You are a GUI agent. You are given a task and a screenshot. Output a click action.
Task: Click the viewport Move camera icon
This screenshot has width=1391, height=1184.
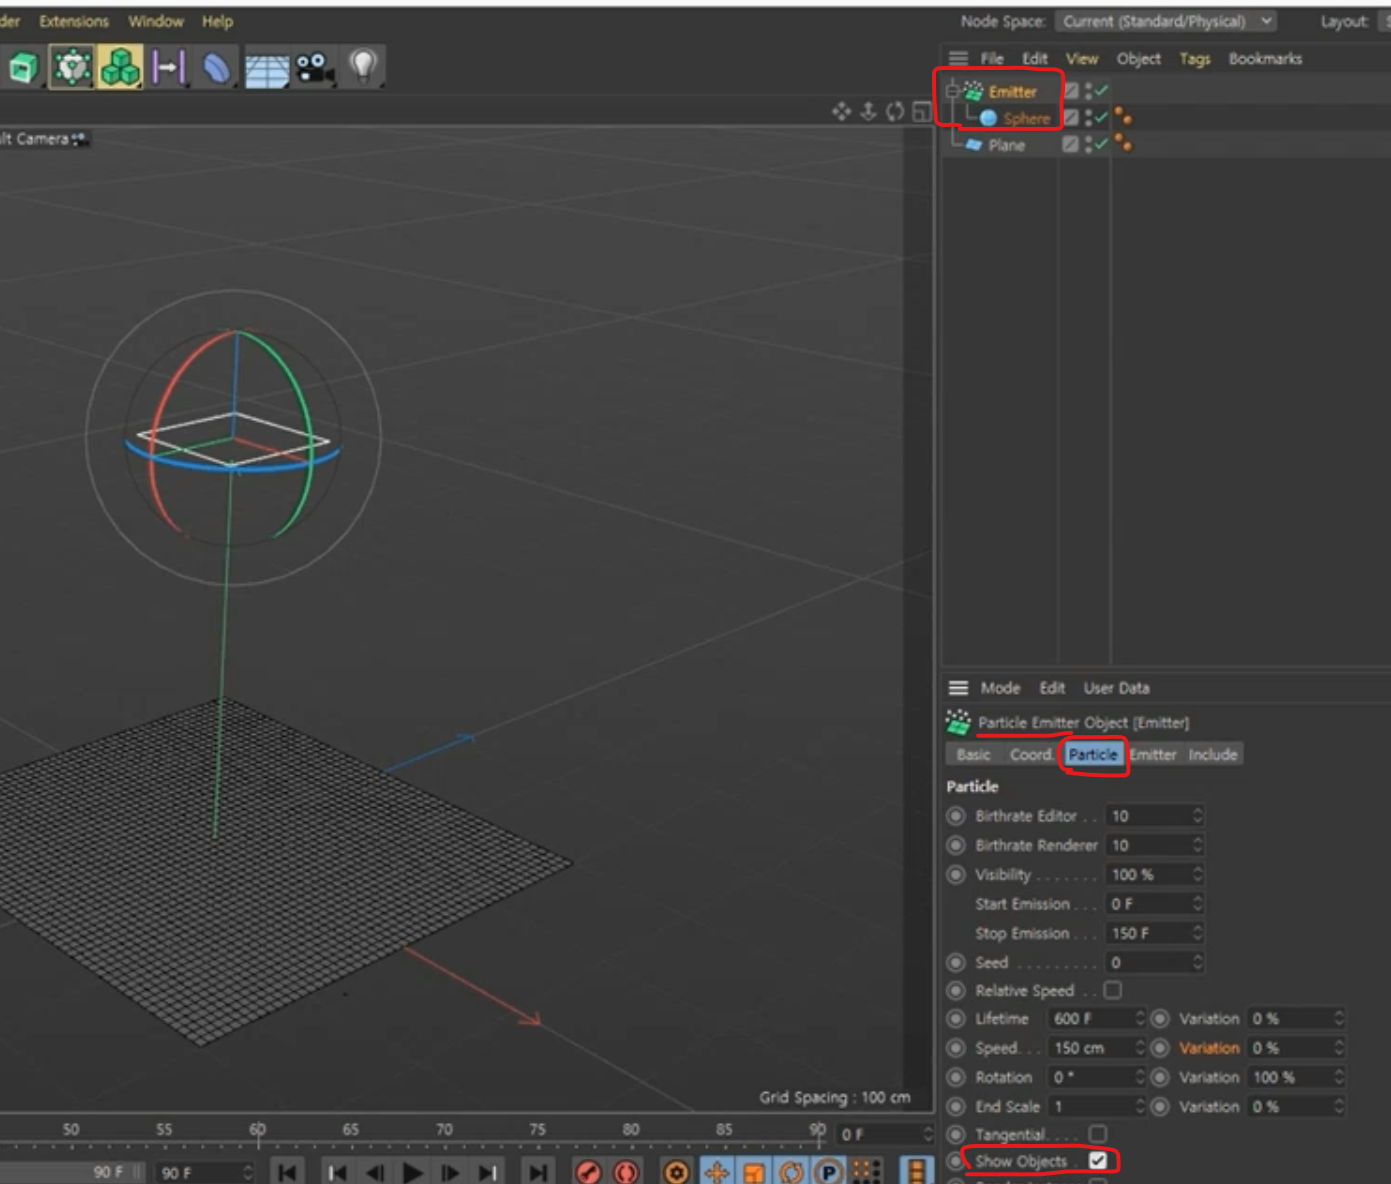[x=841, y=111]
